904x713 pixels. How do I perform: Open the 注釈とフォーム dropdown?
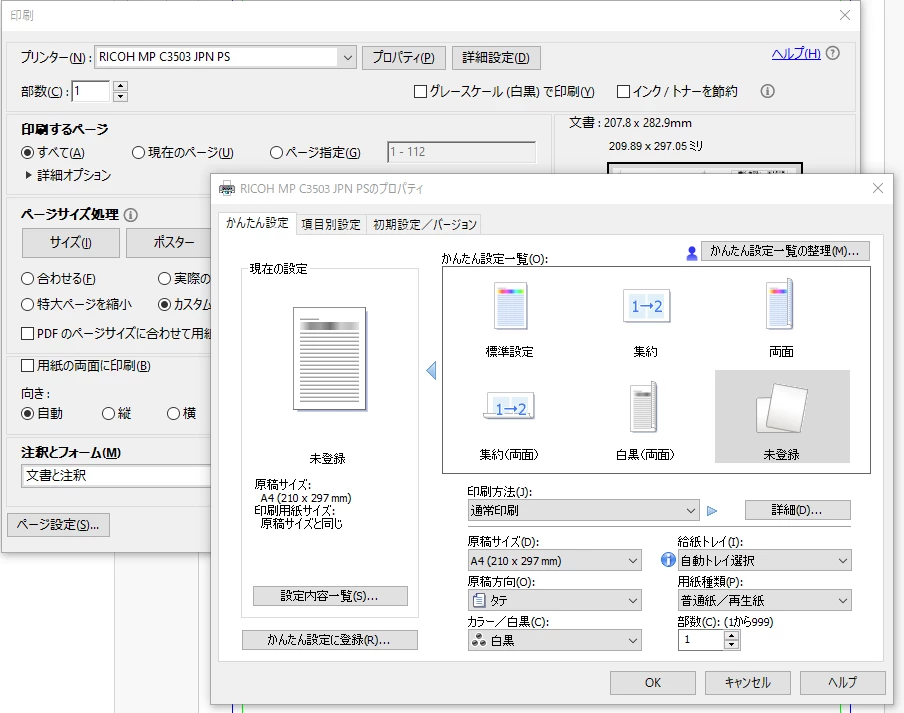115,476
